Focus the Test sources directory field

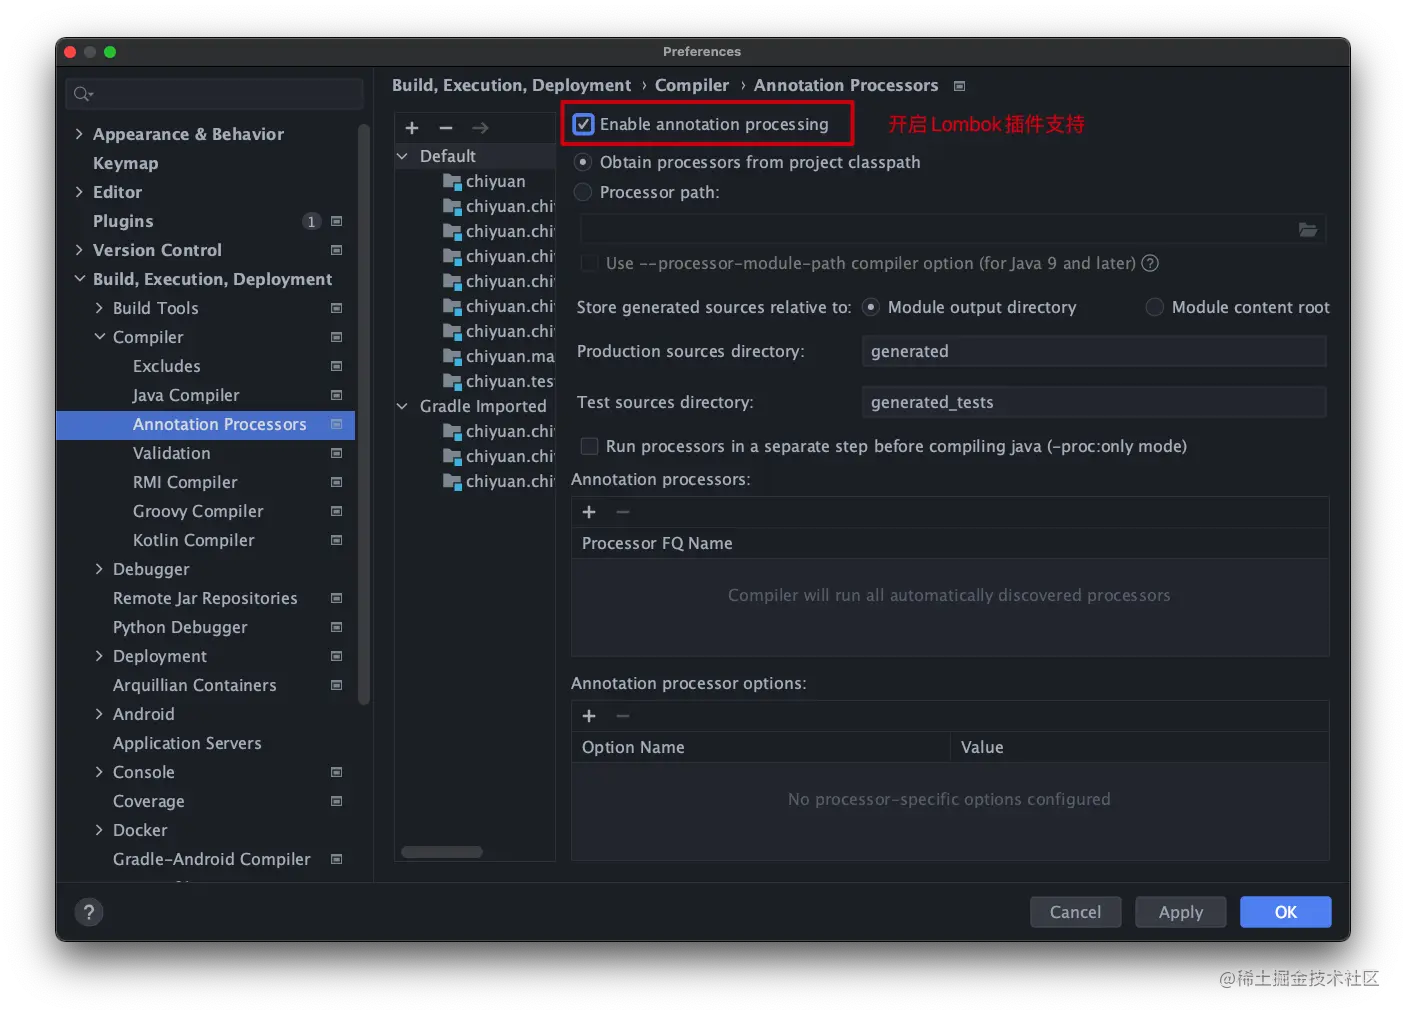click(x=1094, y=402)
